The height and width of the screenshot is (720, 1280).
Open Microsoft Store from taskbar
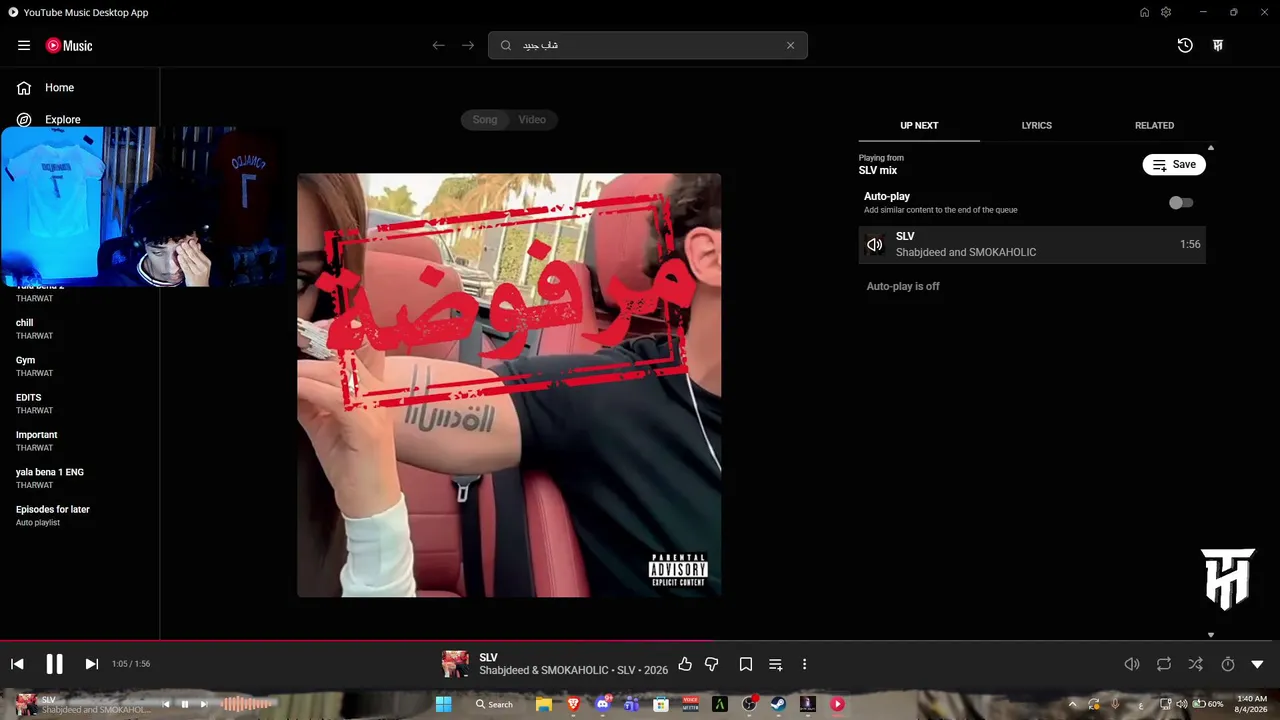click(x=661, y=704)
